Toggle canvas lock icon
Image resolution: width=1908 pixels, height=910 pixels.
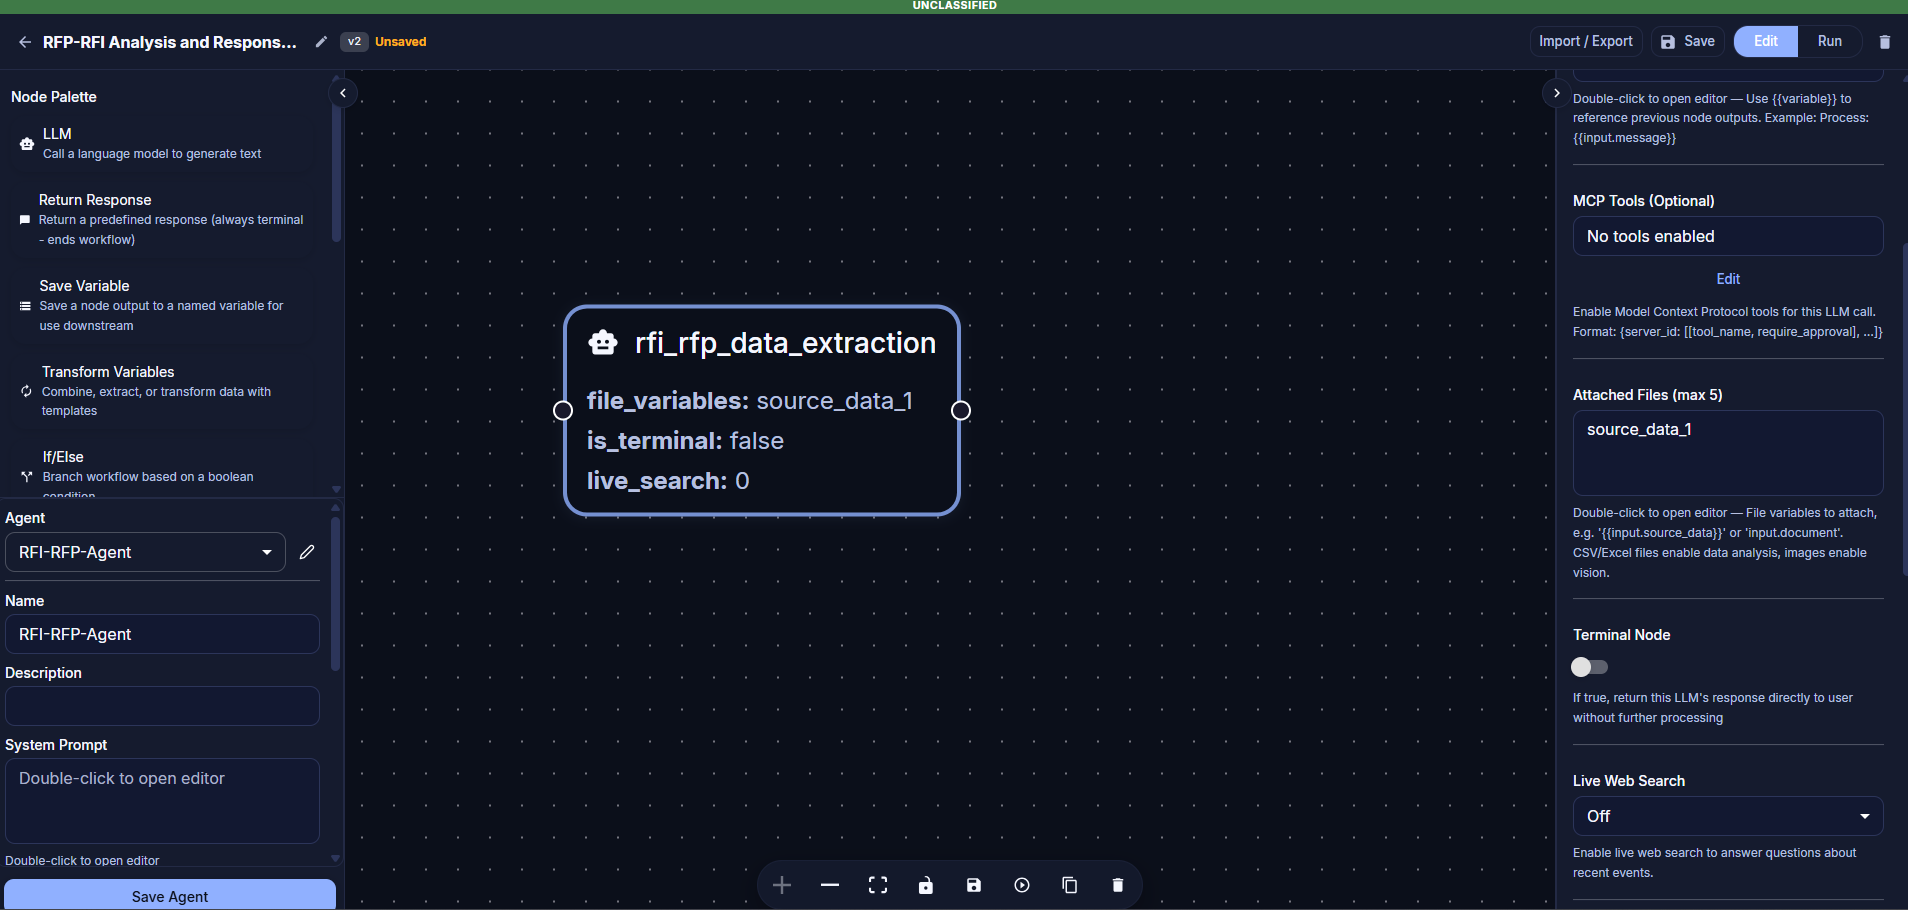pos(926,885)
